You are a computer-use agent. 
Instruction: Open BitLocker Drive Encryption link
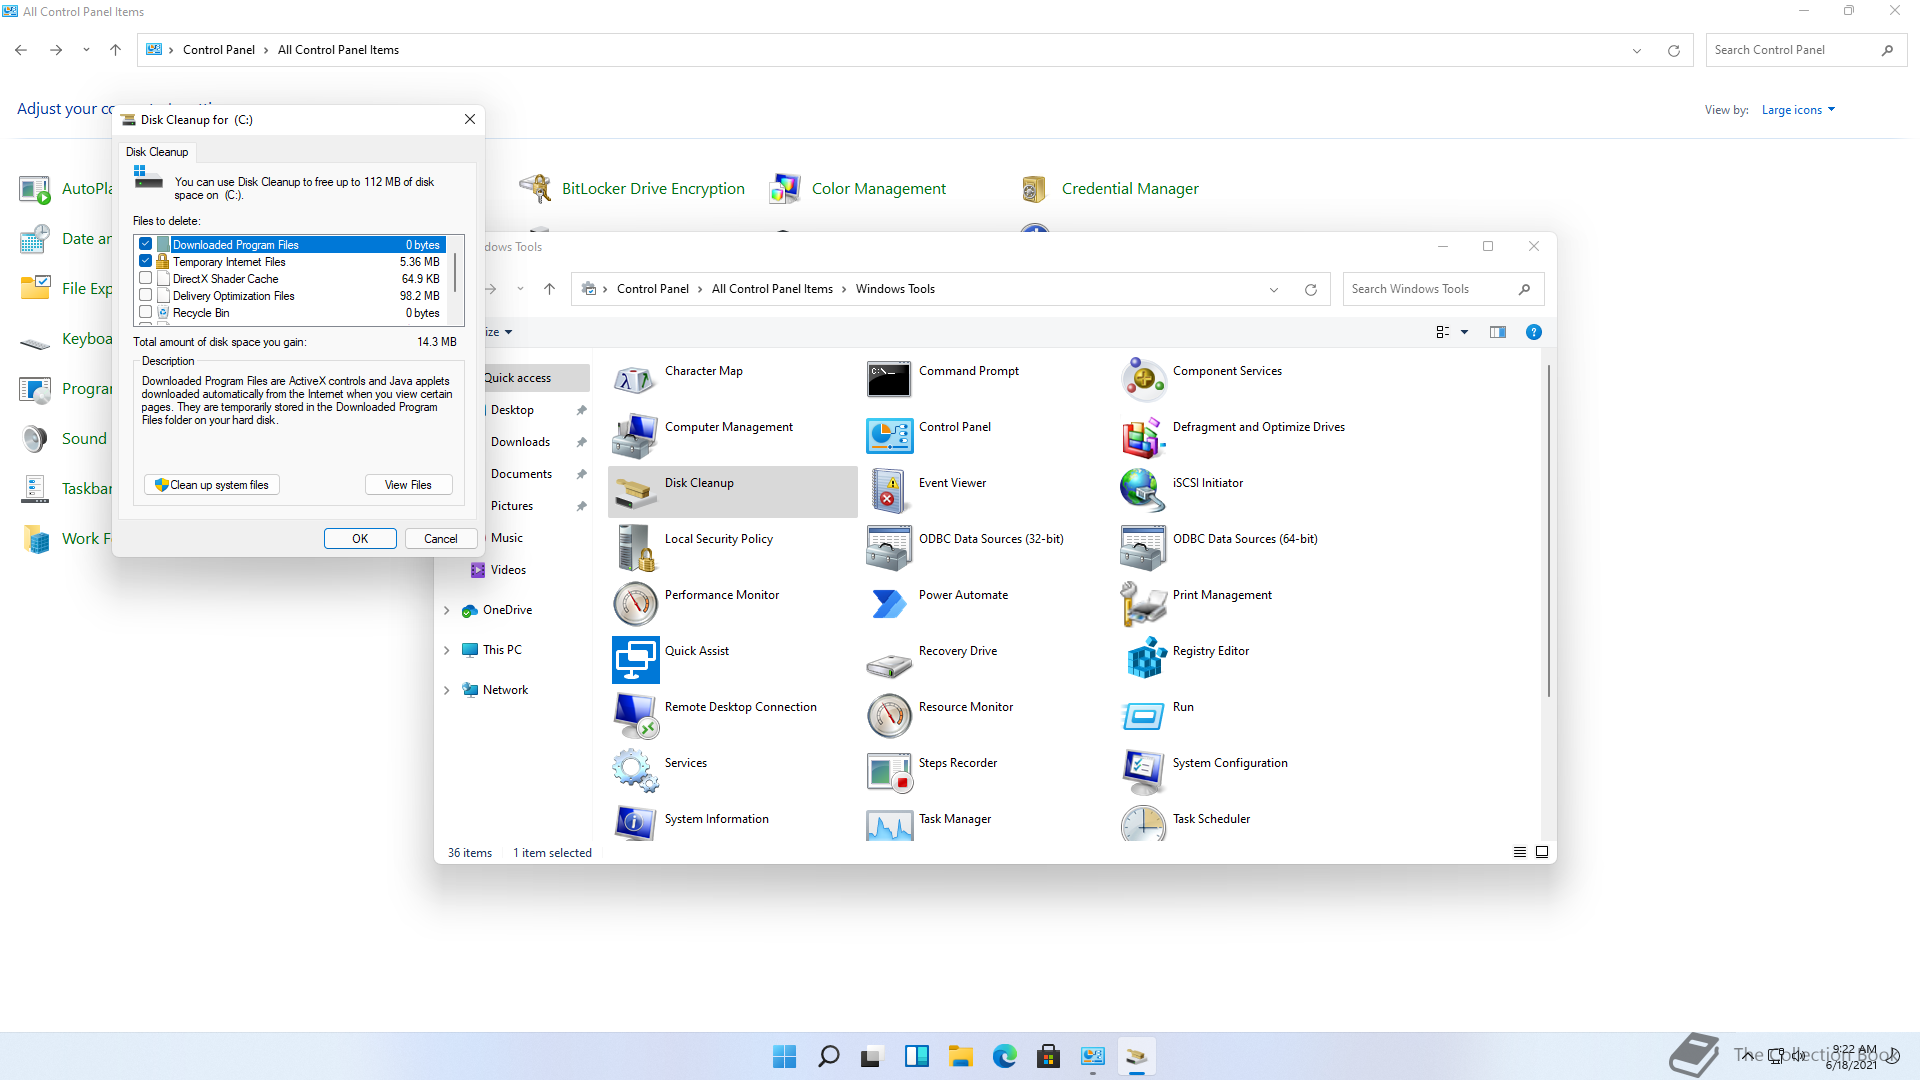pyautogui.click(x=653, y=189)
